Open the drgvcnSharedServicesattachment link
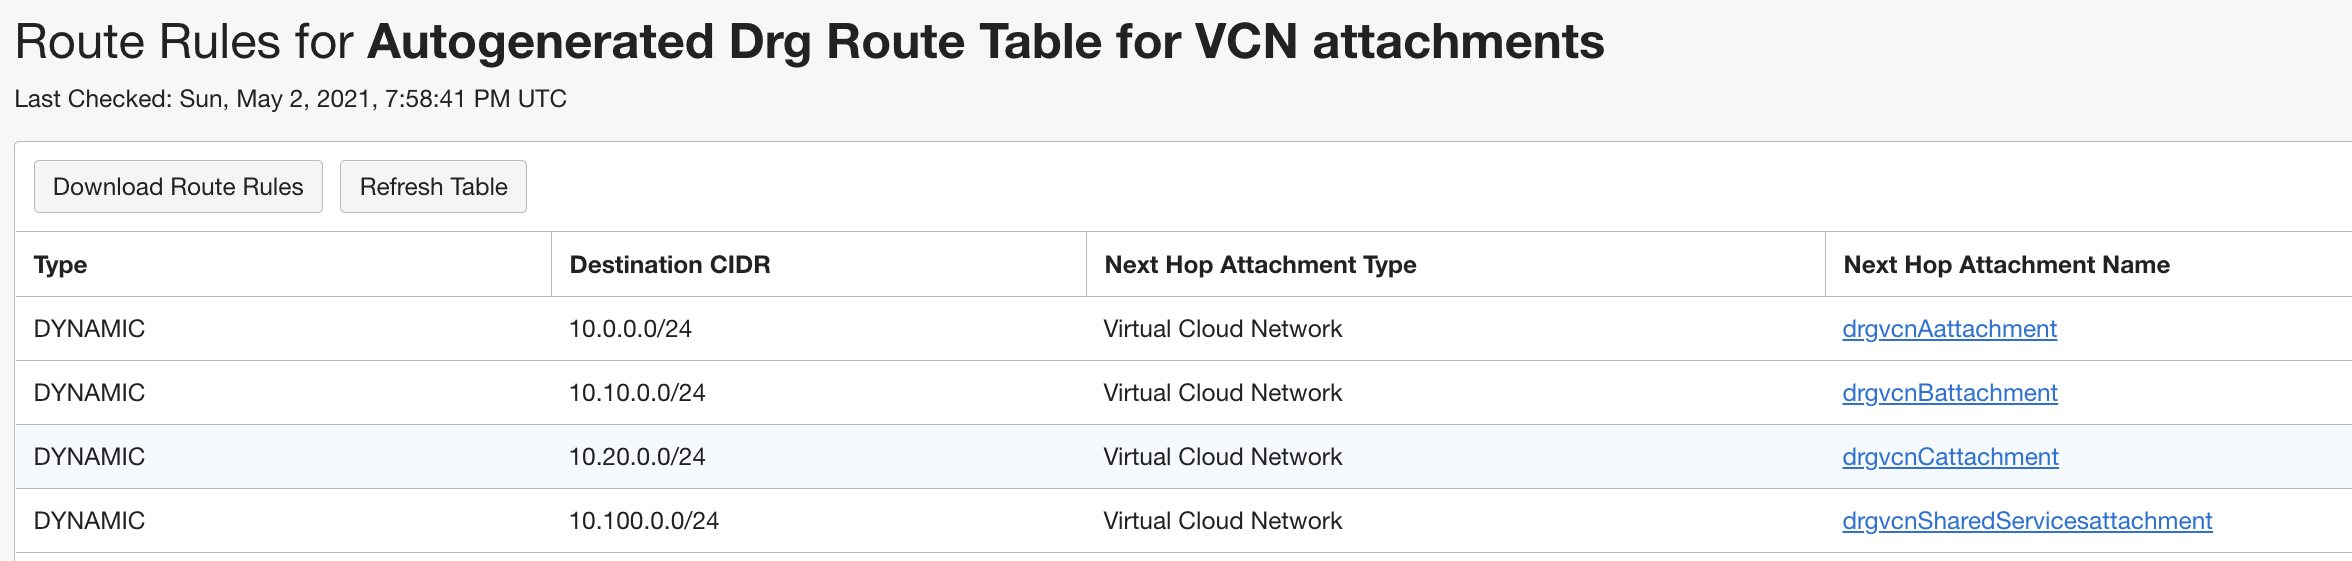 (2027, 521)
